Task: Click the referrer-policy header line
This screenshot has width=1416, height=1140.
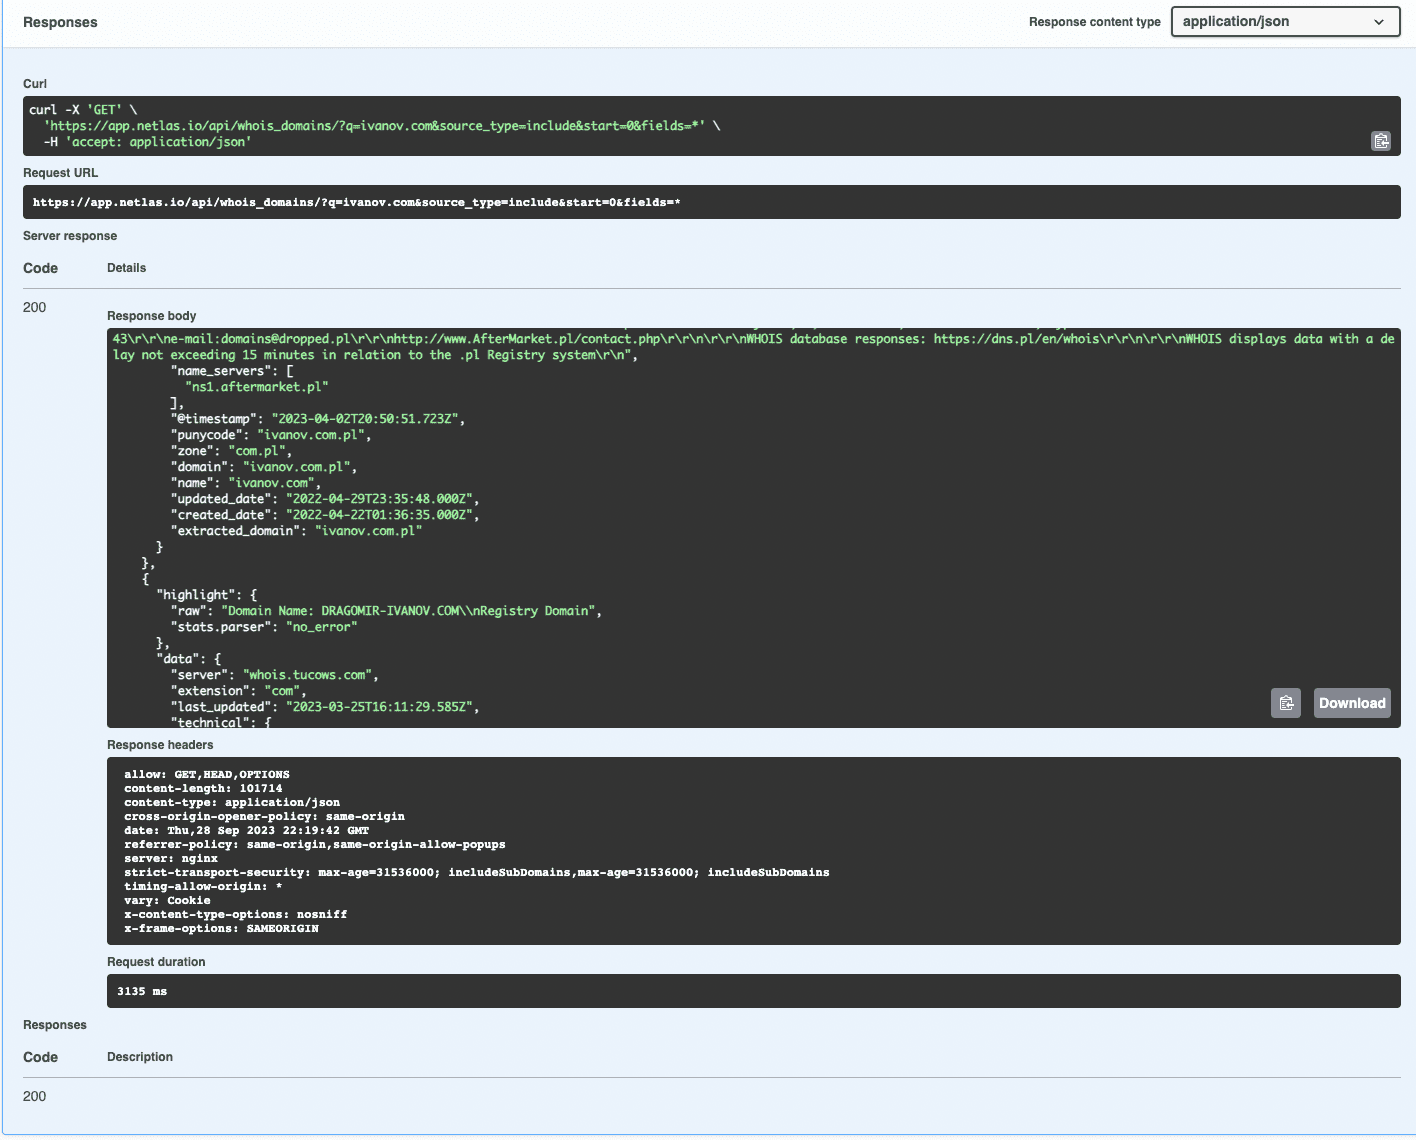Action: 315,845
